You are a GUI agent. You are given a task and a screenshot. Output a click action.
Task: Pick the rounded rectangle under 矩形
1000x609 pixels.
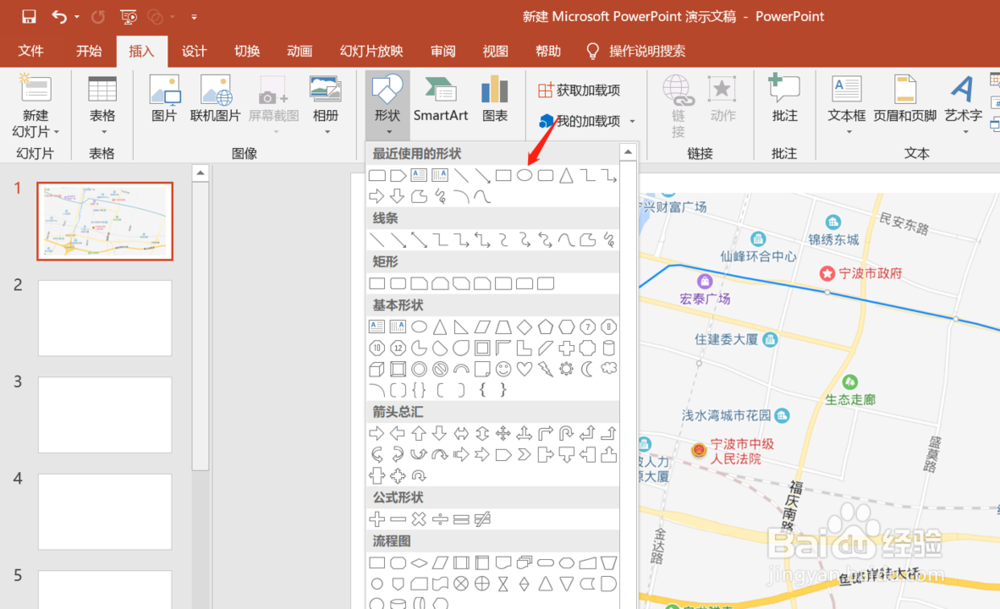pos(398,283)
